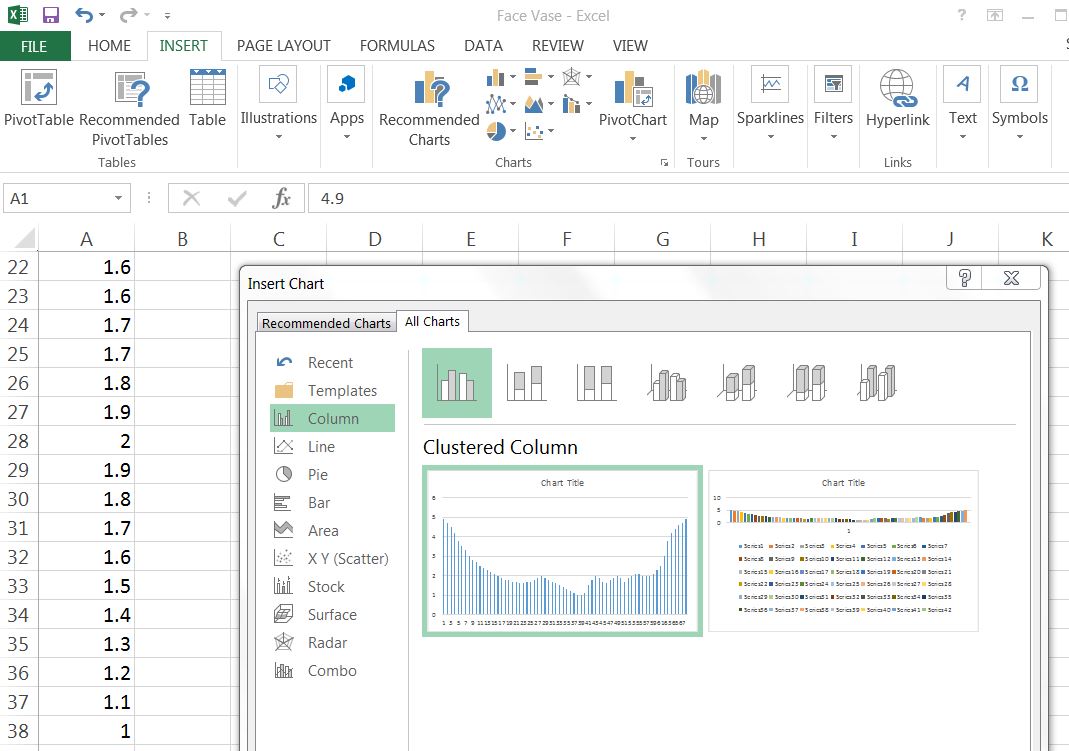1069x751 pixels.
Task: Insert a Hyperlink
Action: (898, 99)
